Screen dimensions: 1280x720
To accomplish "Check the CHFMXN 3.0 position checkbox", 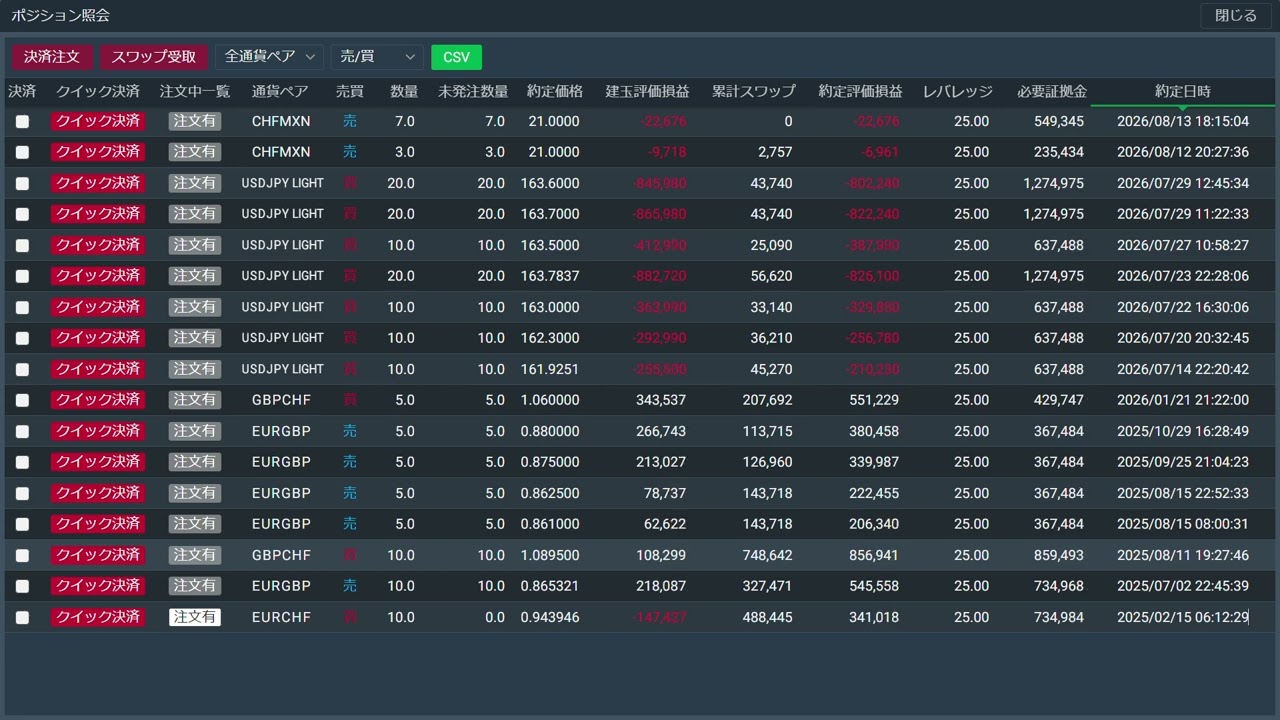I will click(22, 153).
